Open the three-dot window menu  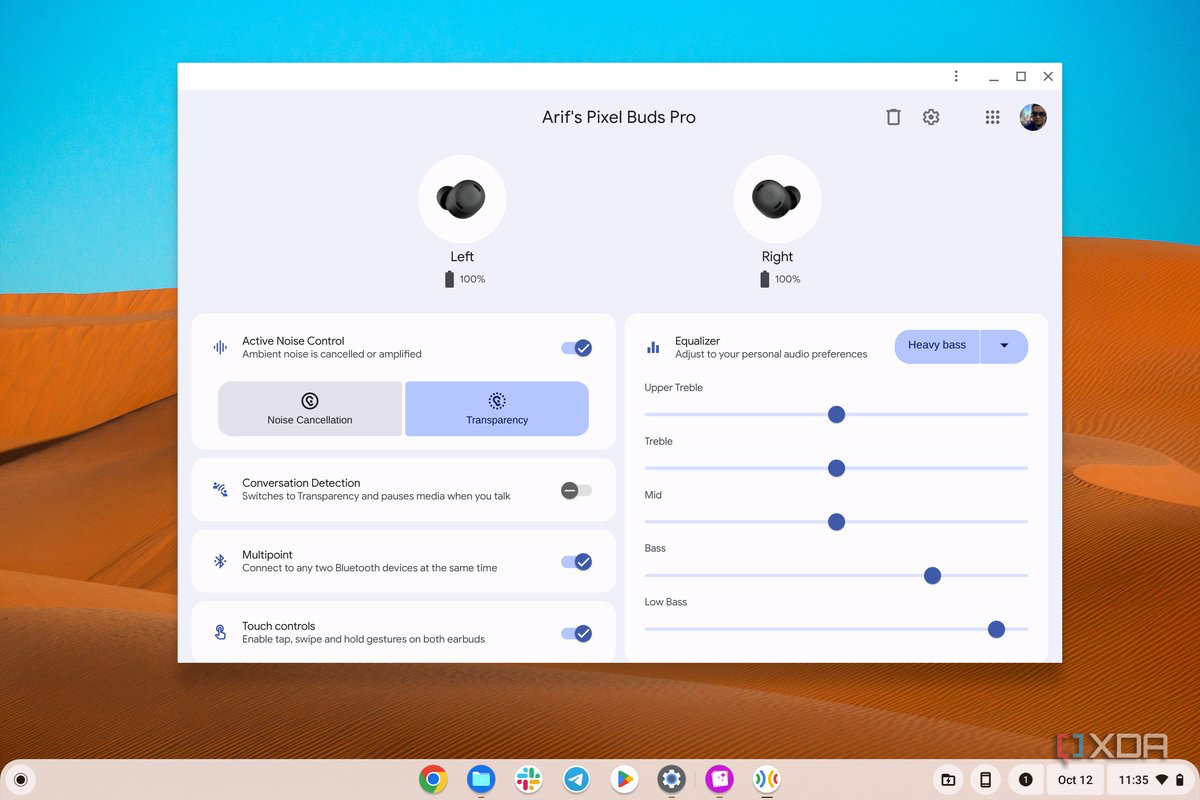(x=956, y=76)
